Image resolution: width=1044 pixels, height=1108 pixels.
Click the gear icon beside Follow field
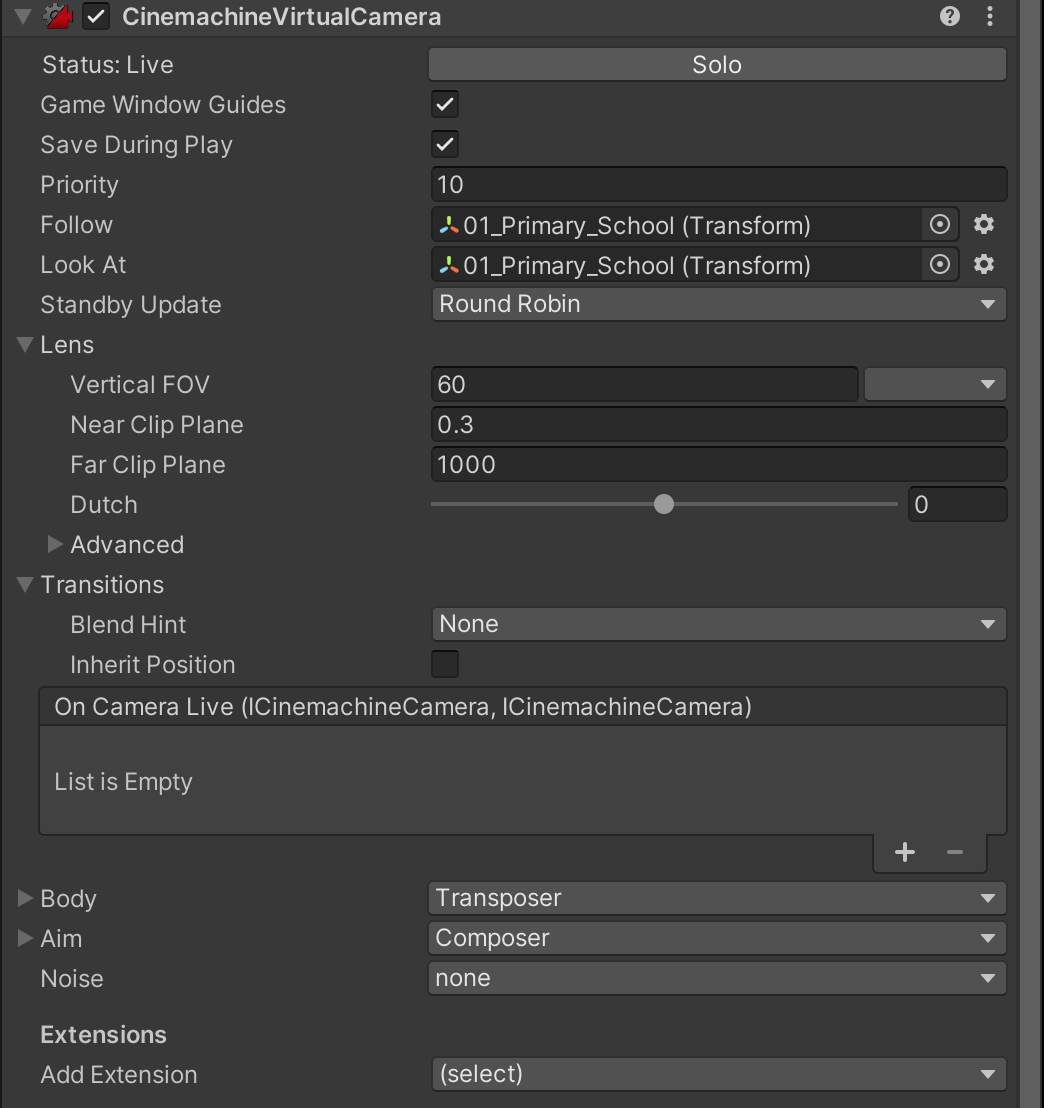(984, 225)
